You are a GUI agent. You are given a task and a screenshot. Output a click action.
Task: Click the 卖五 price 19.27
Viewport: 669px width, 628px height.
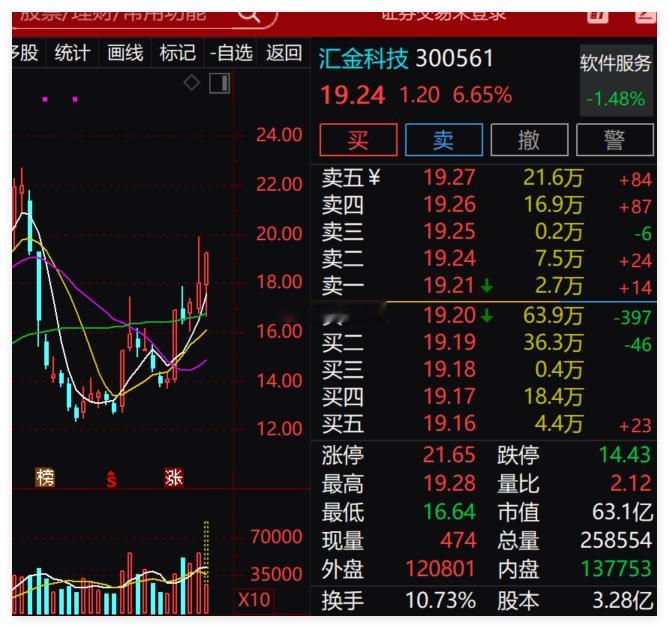449,177
